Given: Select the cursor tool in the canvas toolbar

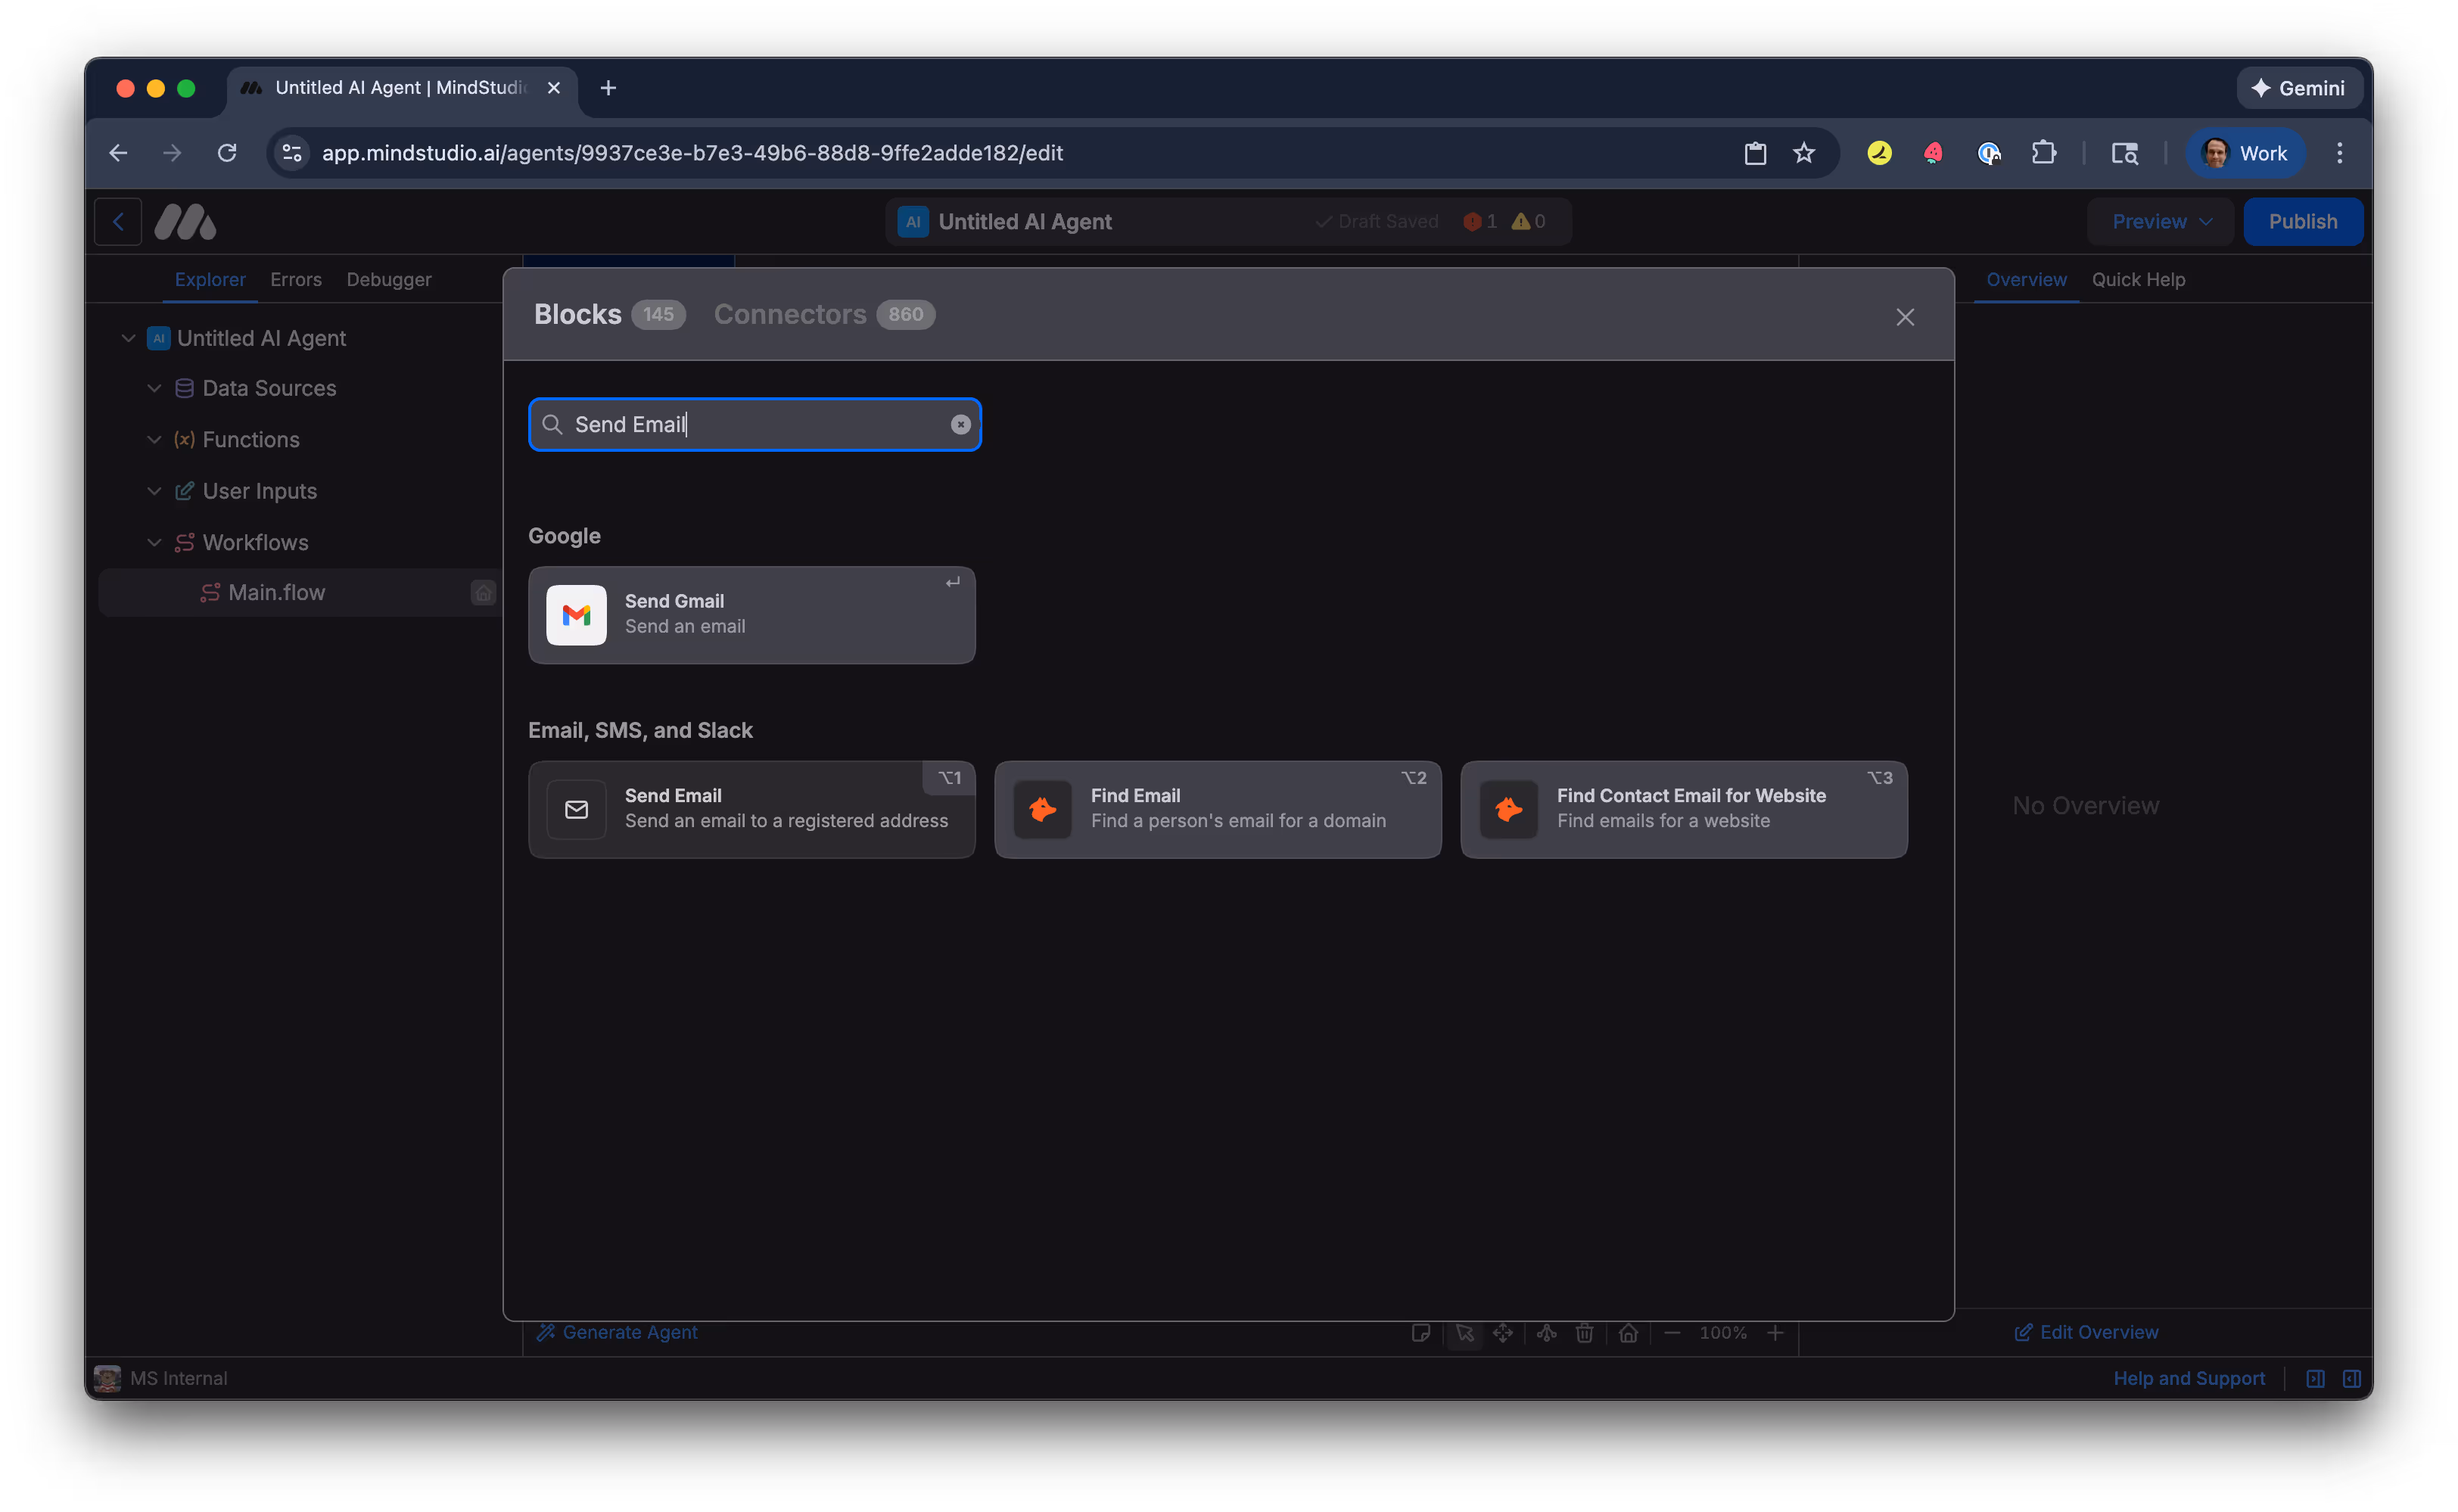Looking at the screenshot, I should [x=1466, y=1333].
